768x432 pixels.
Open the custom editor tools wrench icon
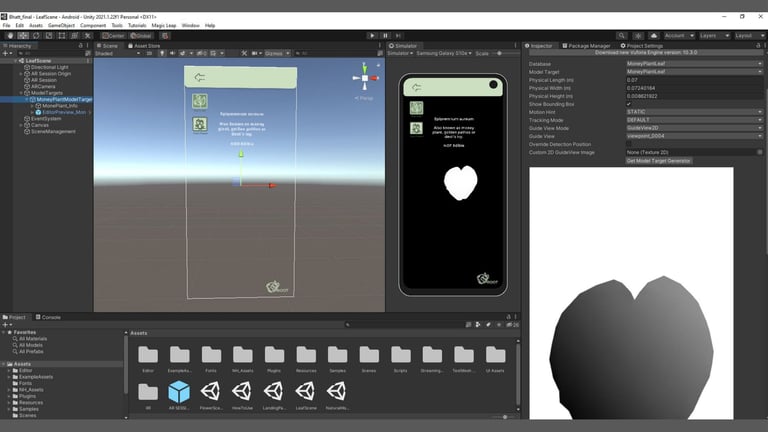pyautogui.click(x=87, y=36)
